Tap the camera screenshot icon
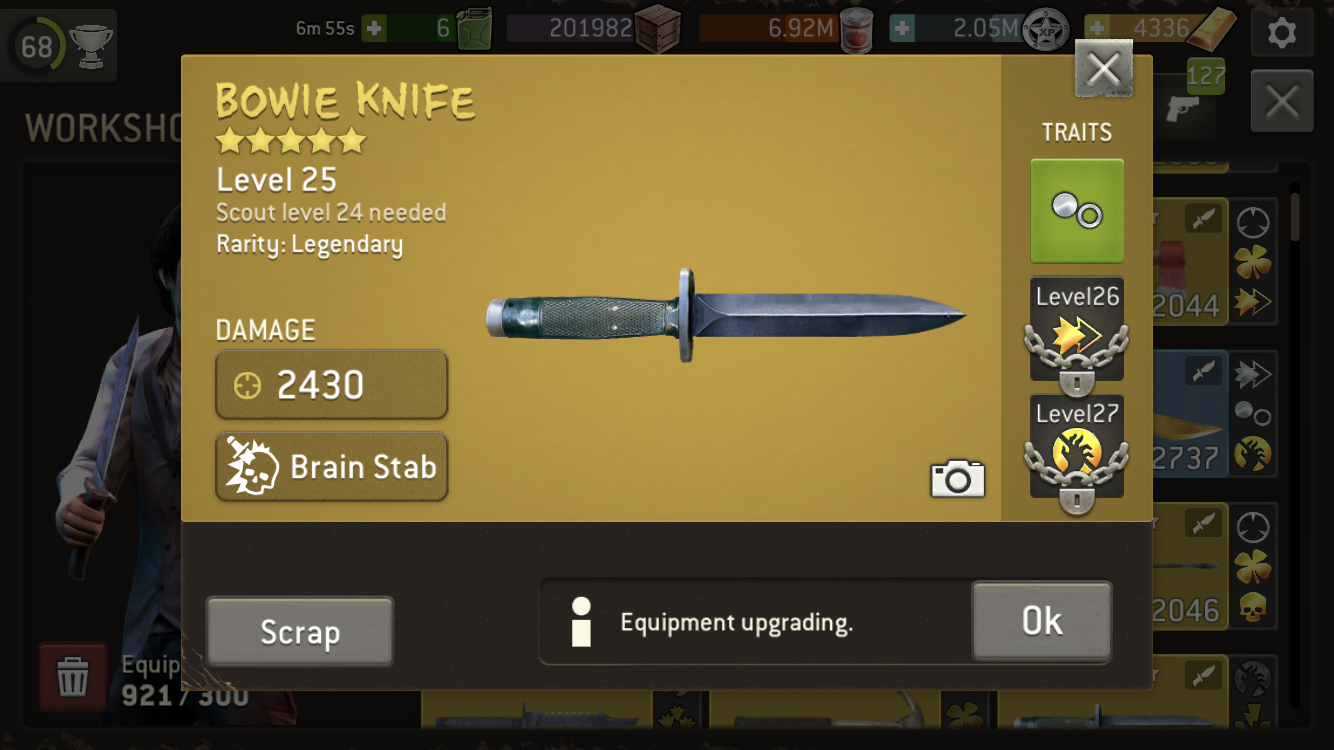 click(957, 479)
